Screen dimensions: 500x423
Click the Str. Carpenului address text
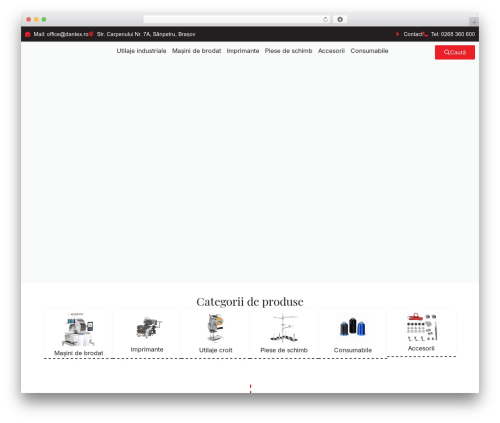[x=146, y=34]
